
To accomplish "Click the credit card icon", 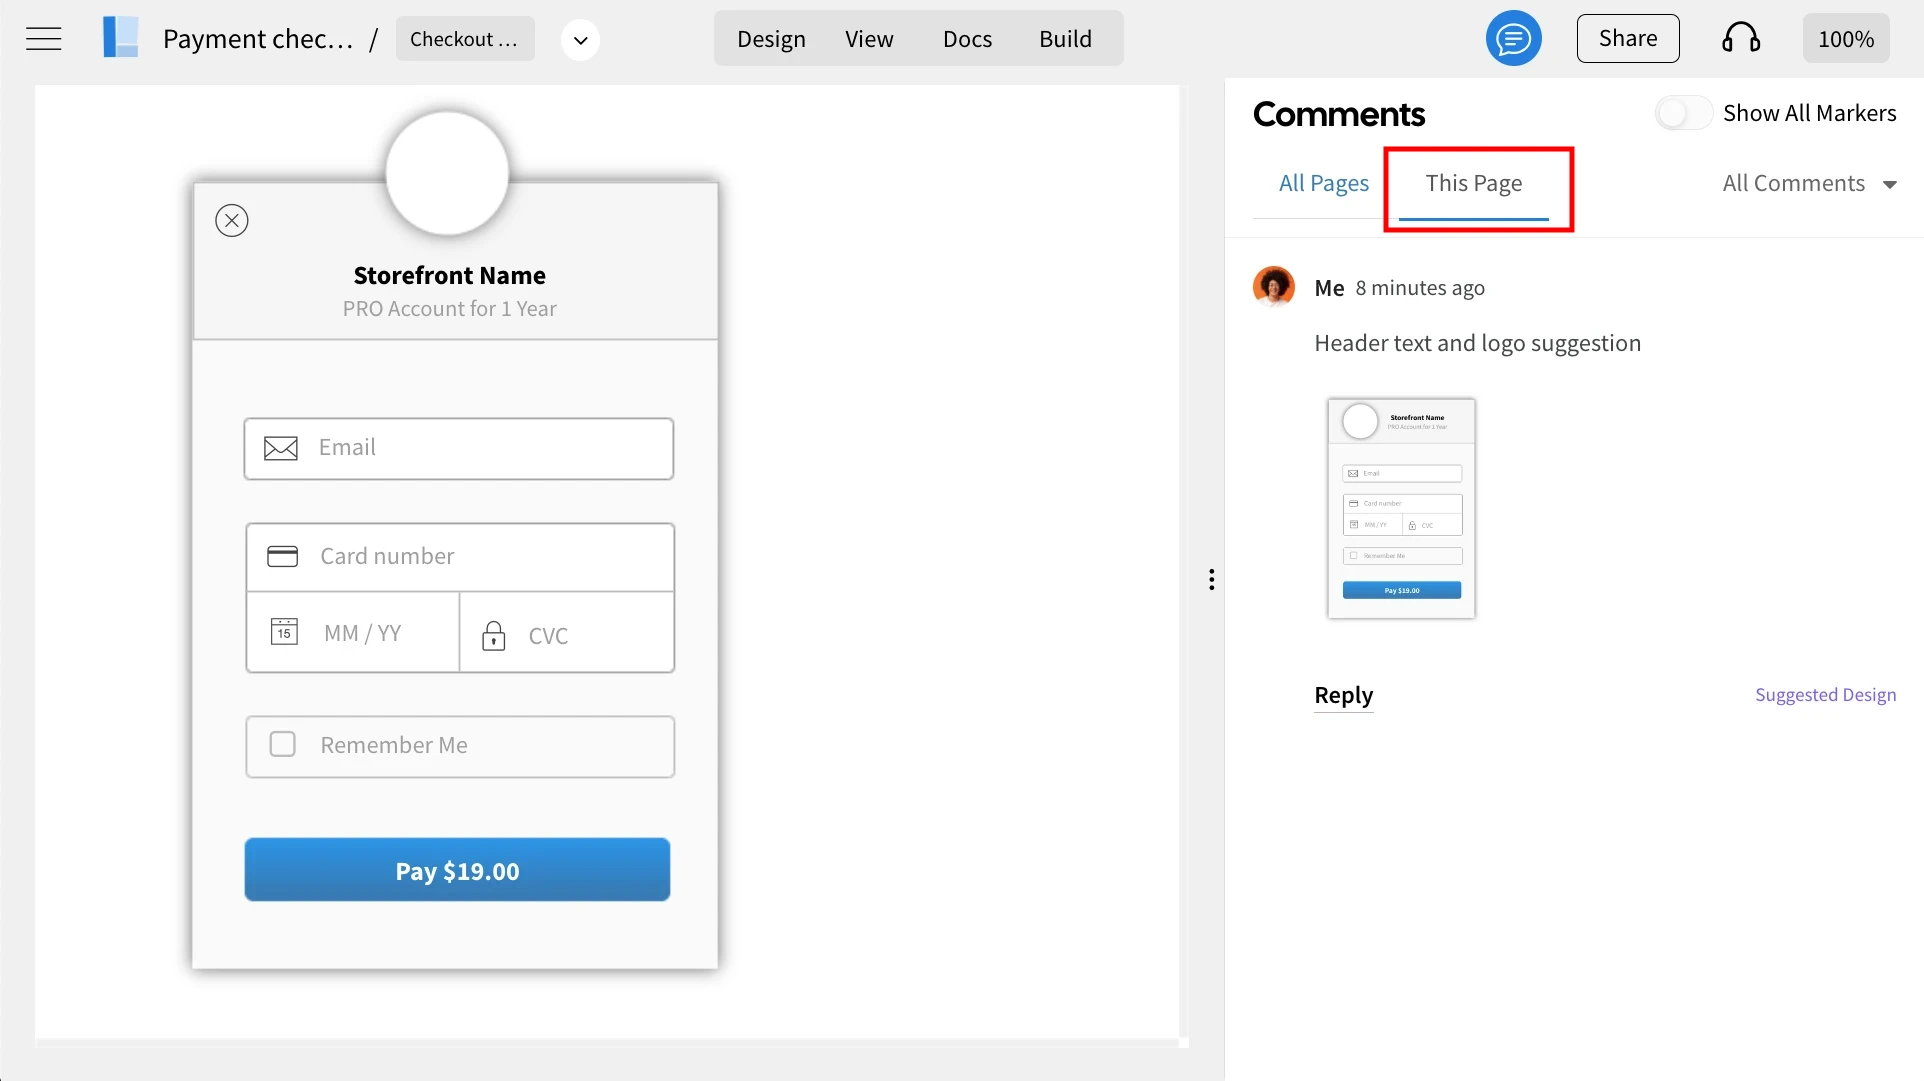I will click(x=282, y=556).
